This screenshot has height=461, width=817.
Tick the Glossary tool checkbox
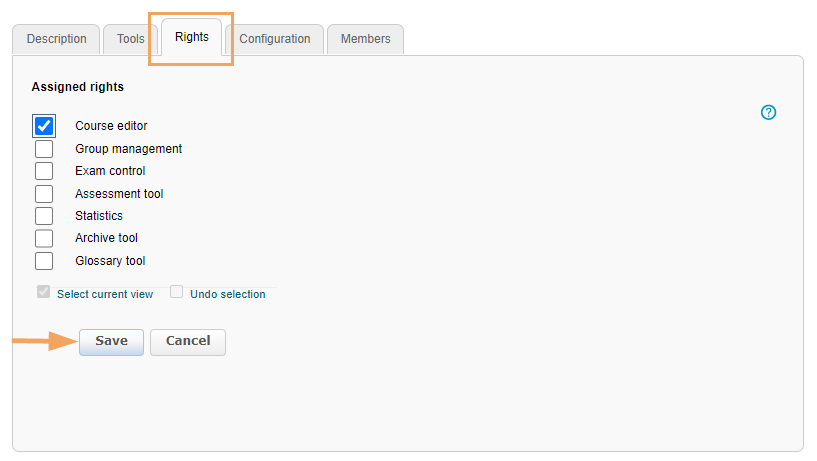44,261
